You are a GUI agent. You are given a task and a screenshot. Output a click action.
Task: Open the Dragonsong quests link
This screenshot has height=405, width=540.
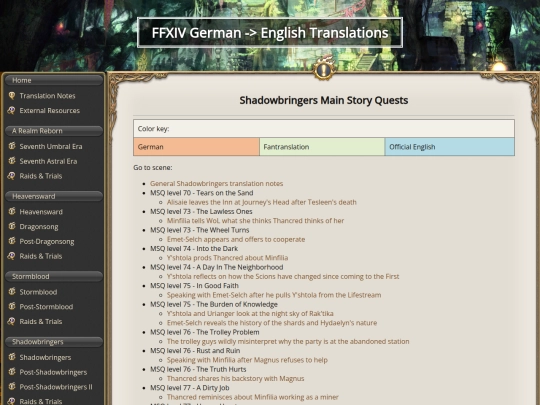coord(39,227)
